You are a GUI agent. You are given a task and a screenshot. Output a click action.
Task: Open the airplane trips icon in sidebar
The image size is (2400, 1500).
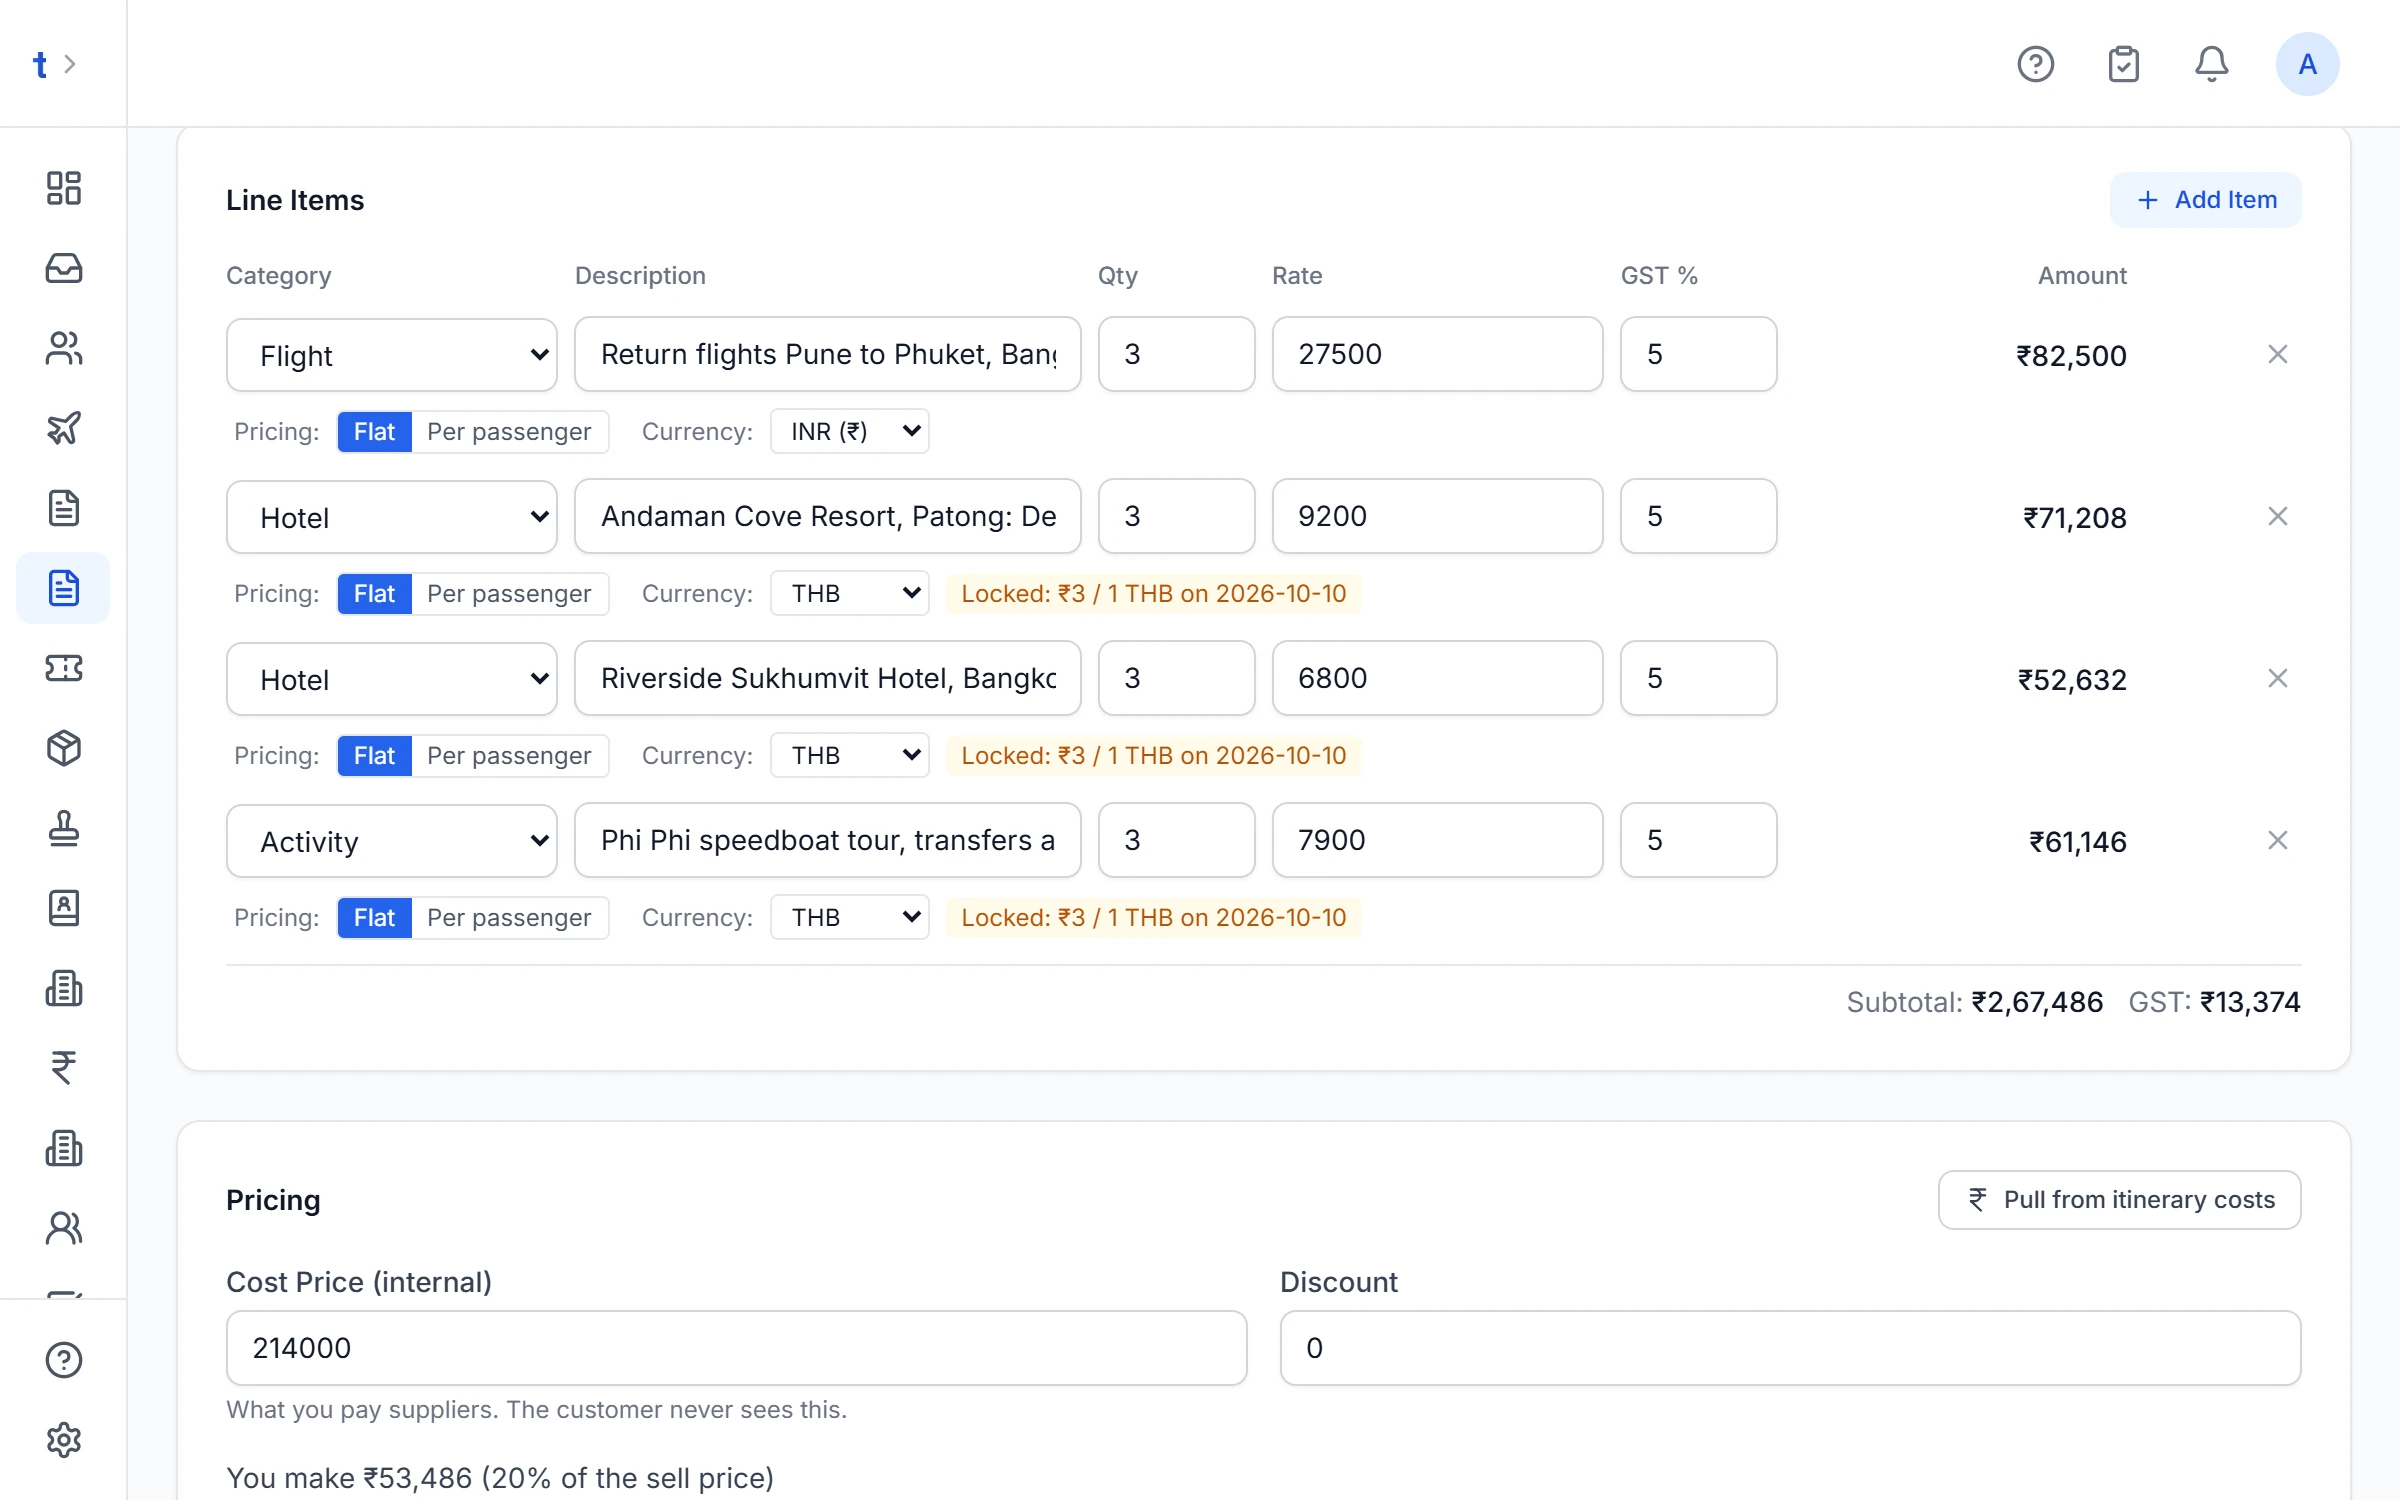tap(64, 428)
